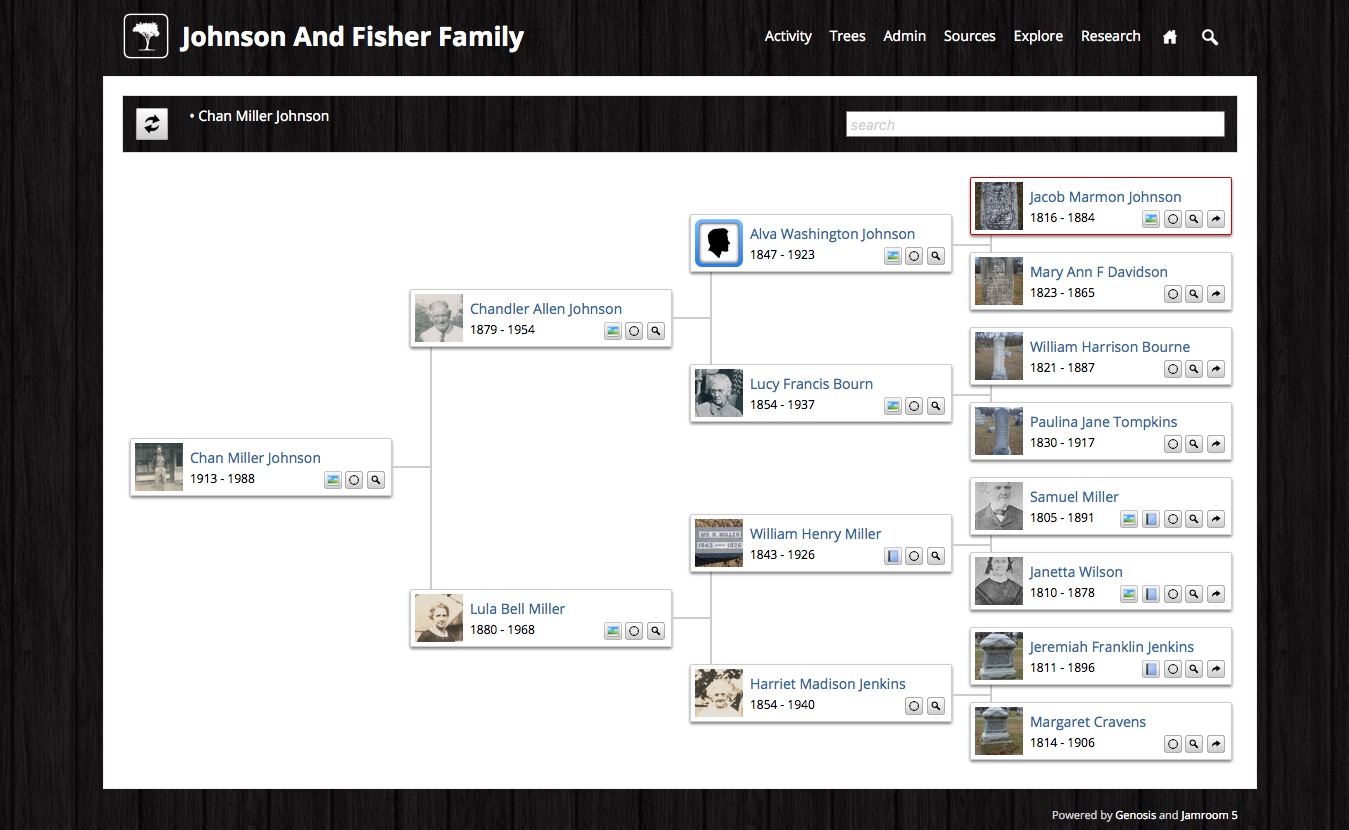Click circle icon on William Harrison Bourne card

pyautogui.click(x=1173, y=369)
